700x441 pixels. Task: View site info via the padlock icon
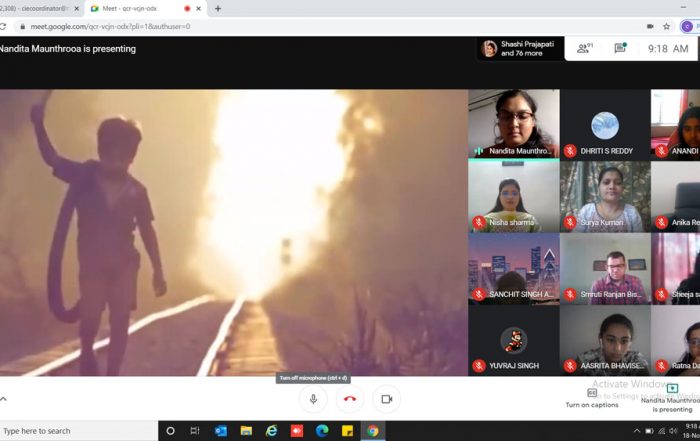[x=22, y=26]
